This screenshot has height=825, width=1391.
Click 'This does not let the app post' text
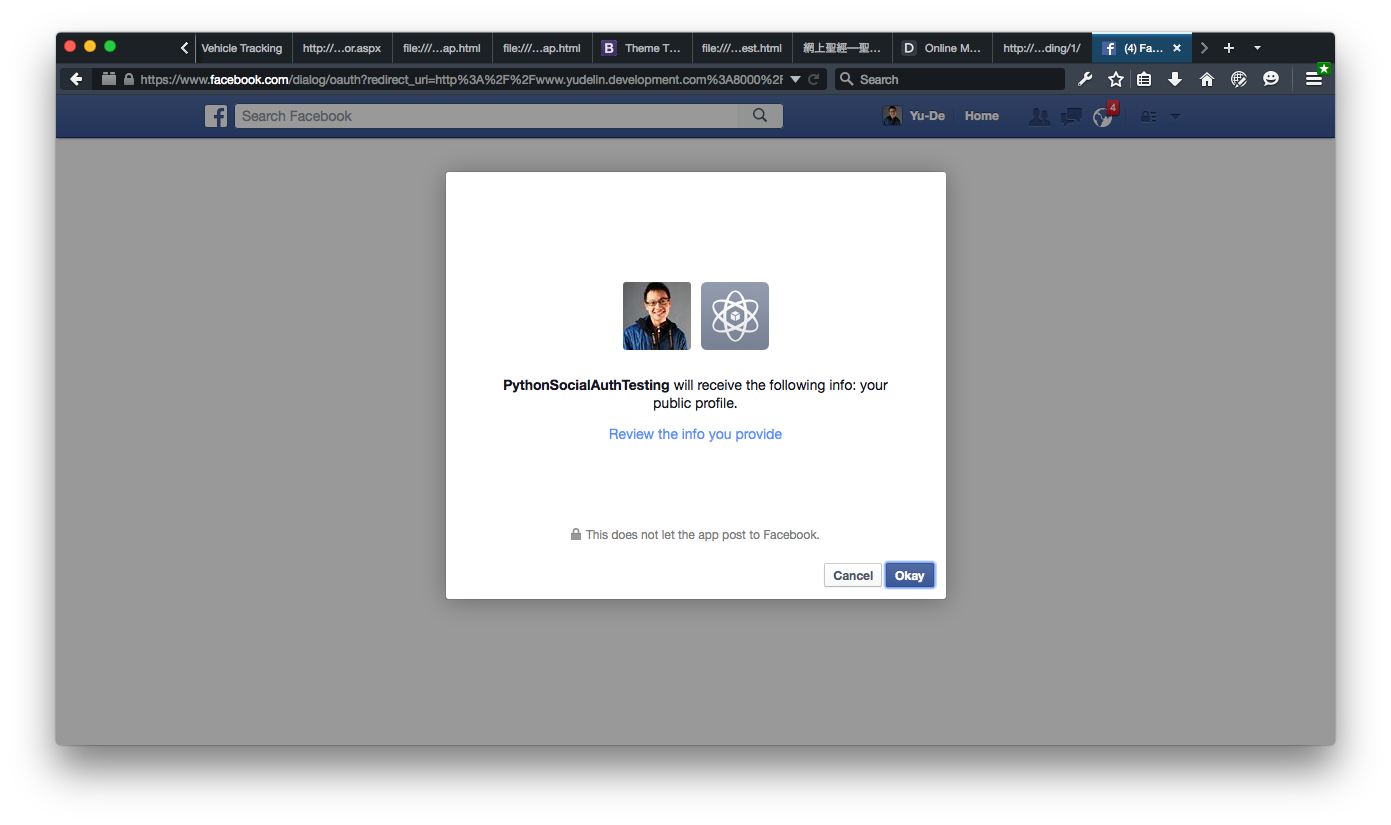point(702,535)
